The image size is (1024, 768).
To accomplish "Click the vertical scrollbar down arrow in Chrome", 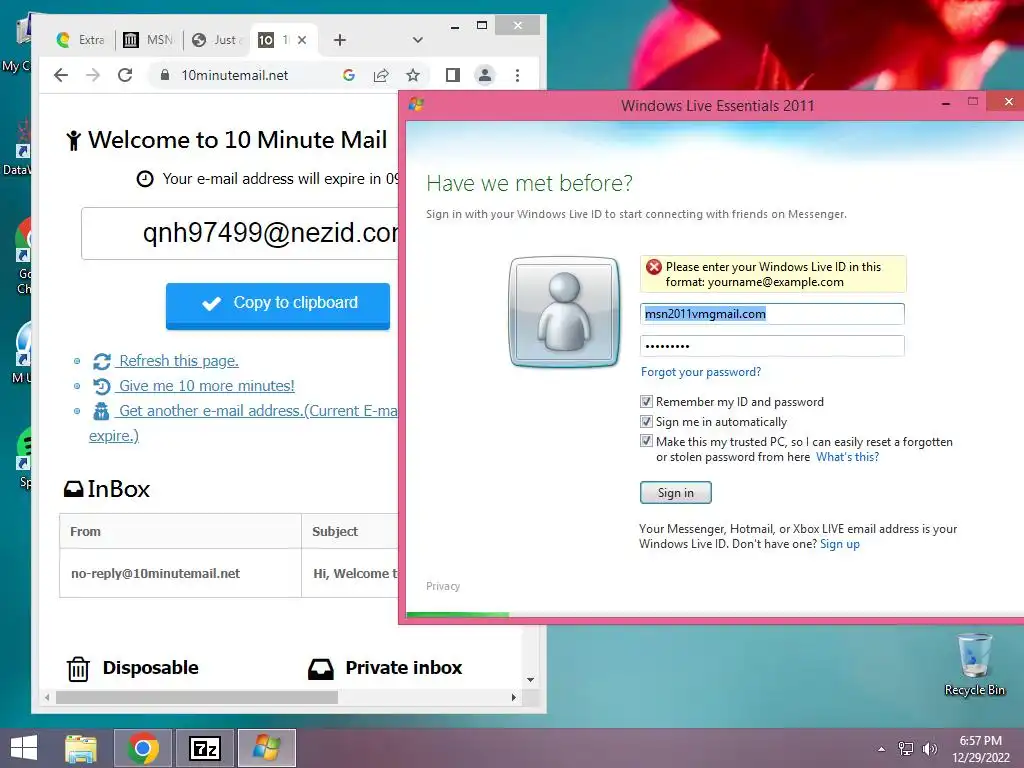I will pos(530,680).
